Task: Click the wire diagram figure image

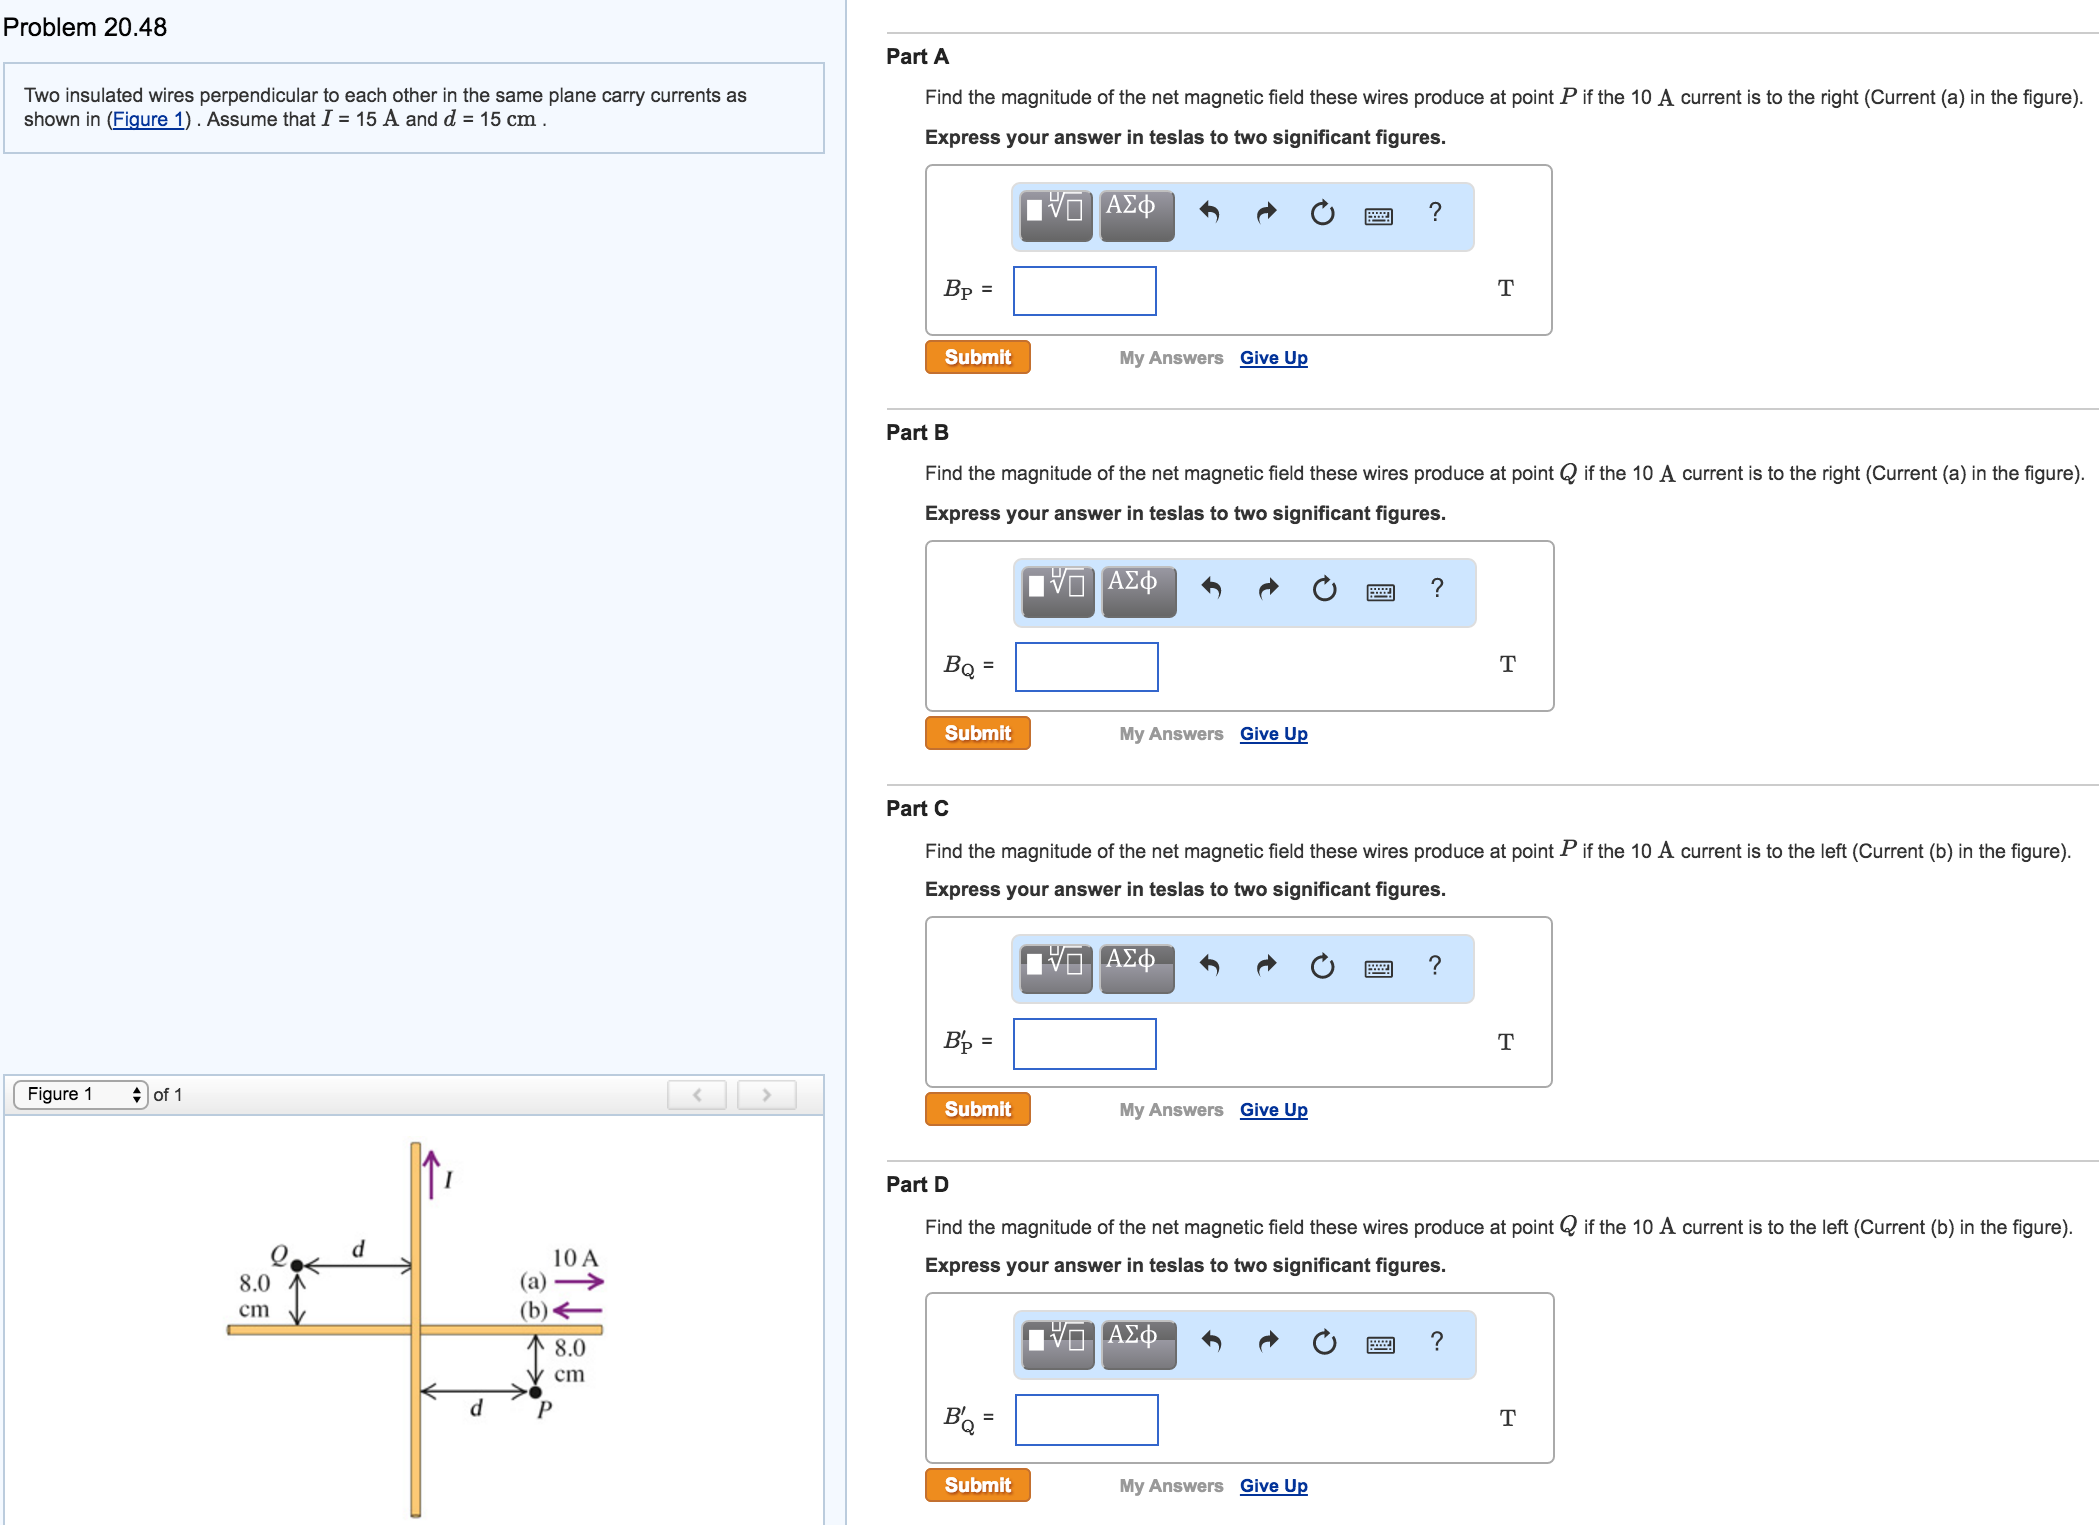Action: pos(416,1330)
